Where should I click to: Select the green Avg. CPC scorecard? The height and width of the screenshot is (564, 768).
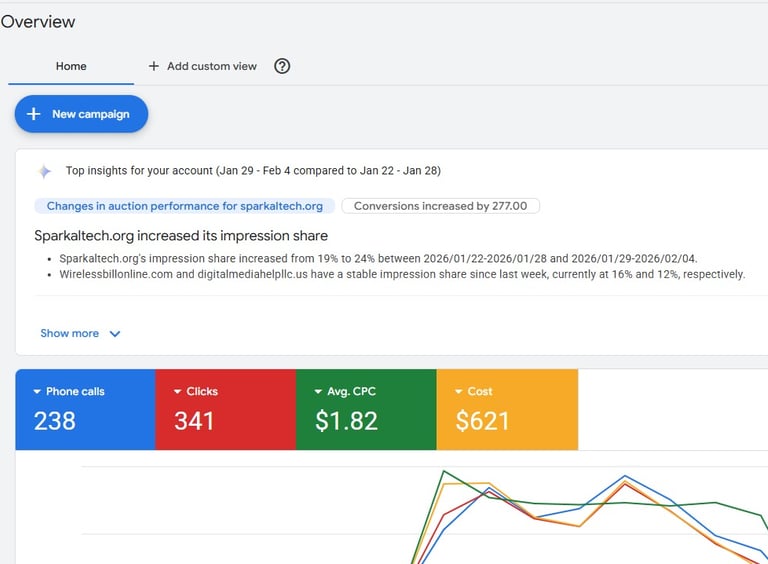pyautogui.click(x=366, y=410)
